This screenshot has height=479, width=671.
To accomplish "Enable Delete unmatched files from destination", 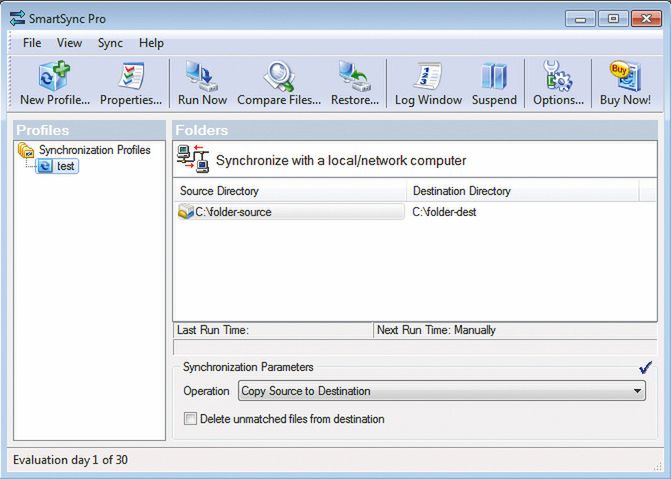I will pos(190,419).
